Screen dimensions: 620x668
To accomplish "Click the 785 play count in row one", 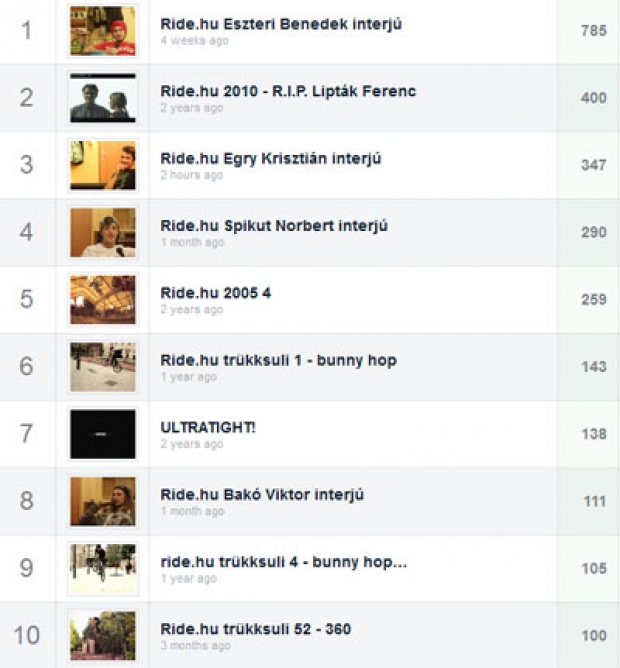I will pyautogui.click(x=593, y=31).
